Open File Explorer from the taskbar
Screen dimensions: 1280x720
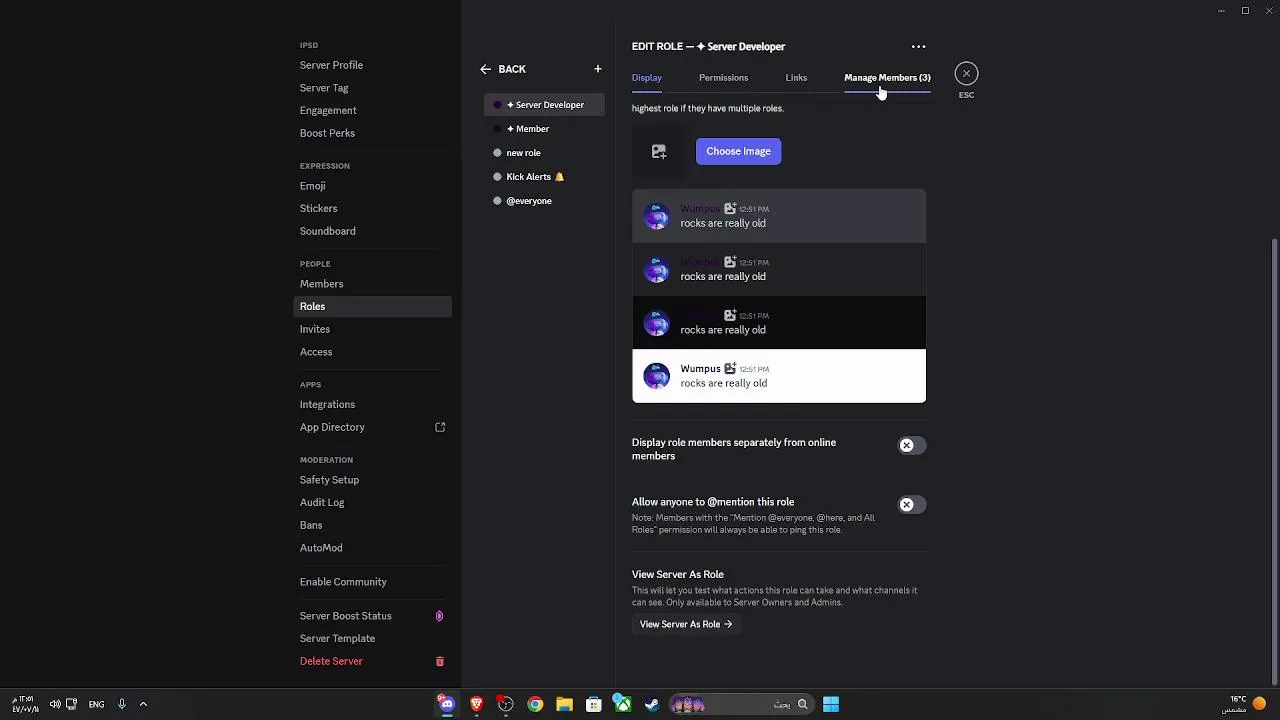(564, 704)
